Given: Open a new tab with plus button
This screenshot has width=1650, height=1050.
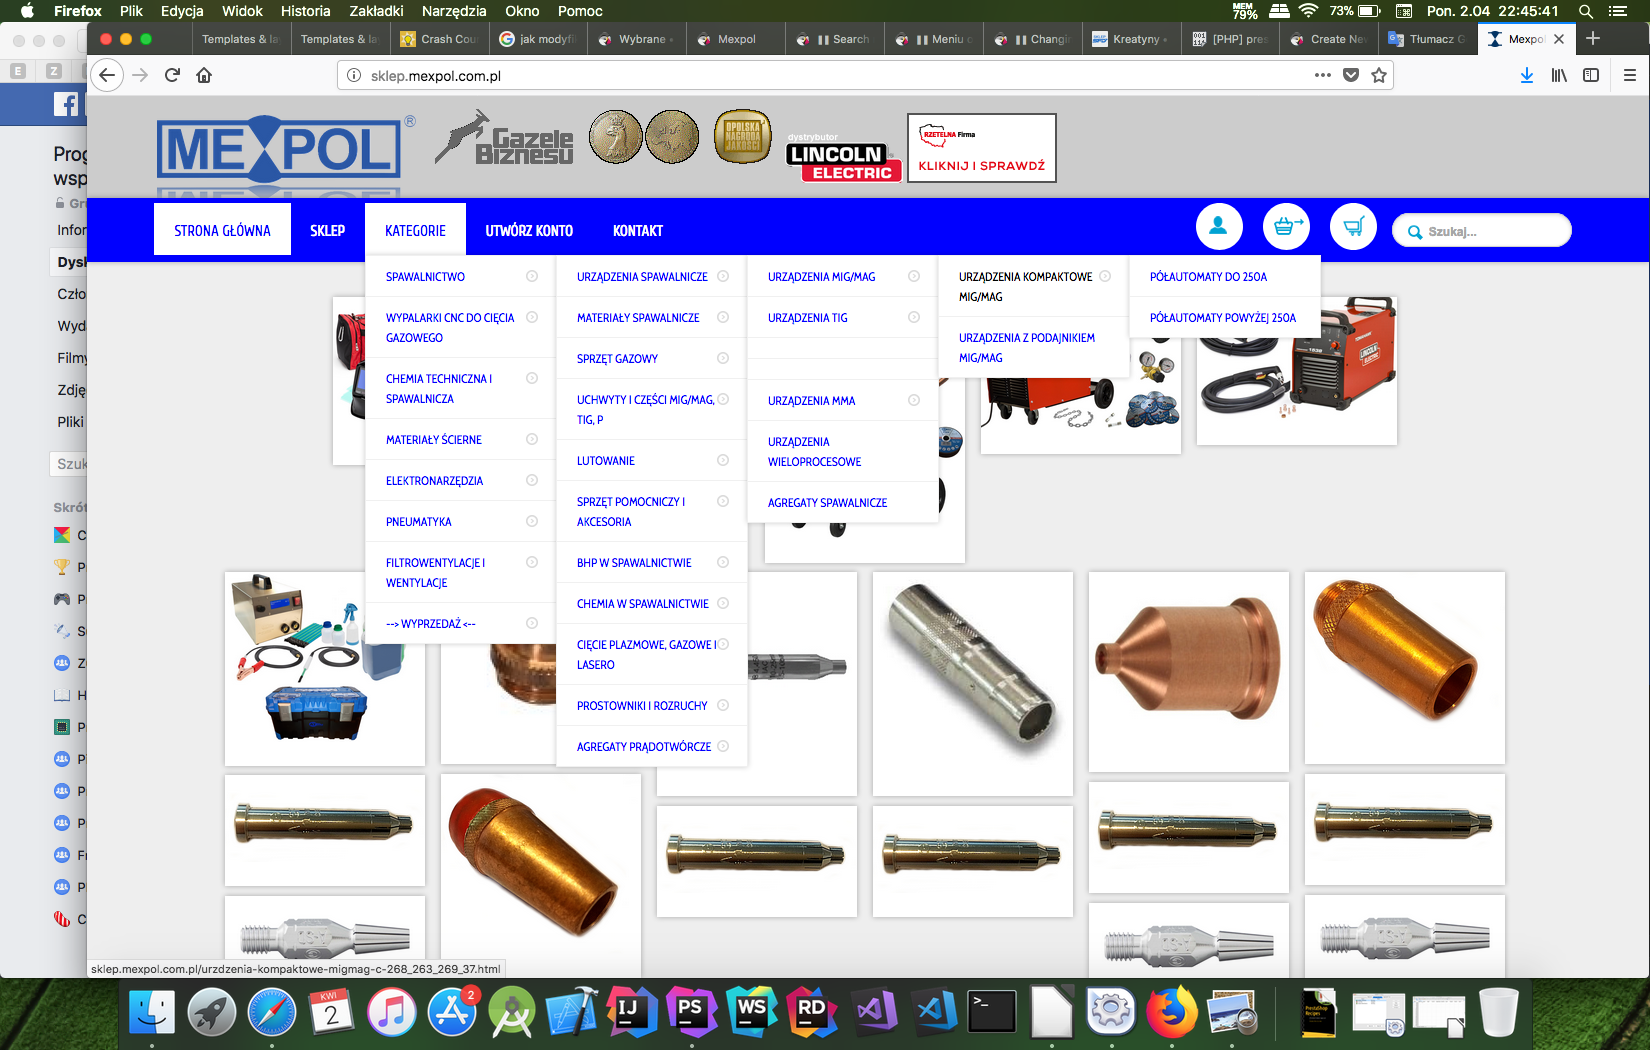Looking at the screenshot, I should 1593,38.
